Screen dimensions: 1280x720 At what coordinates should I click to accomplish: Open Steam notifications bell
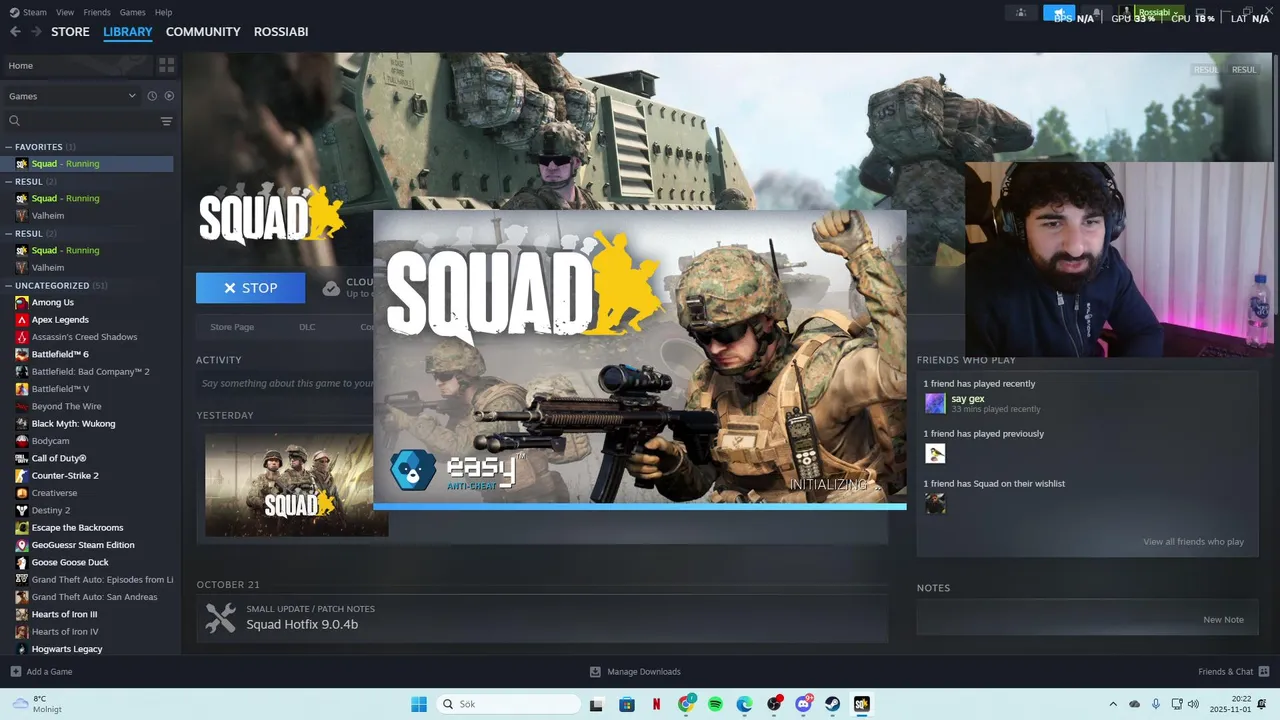click(x=1097, y=13)
